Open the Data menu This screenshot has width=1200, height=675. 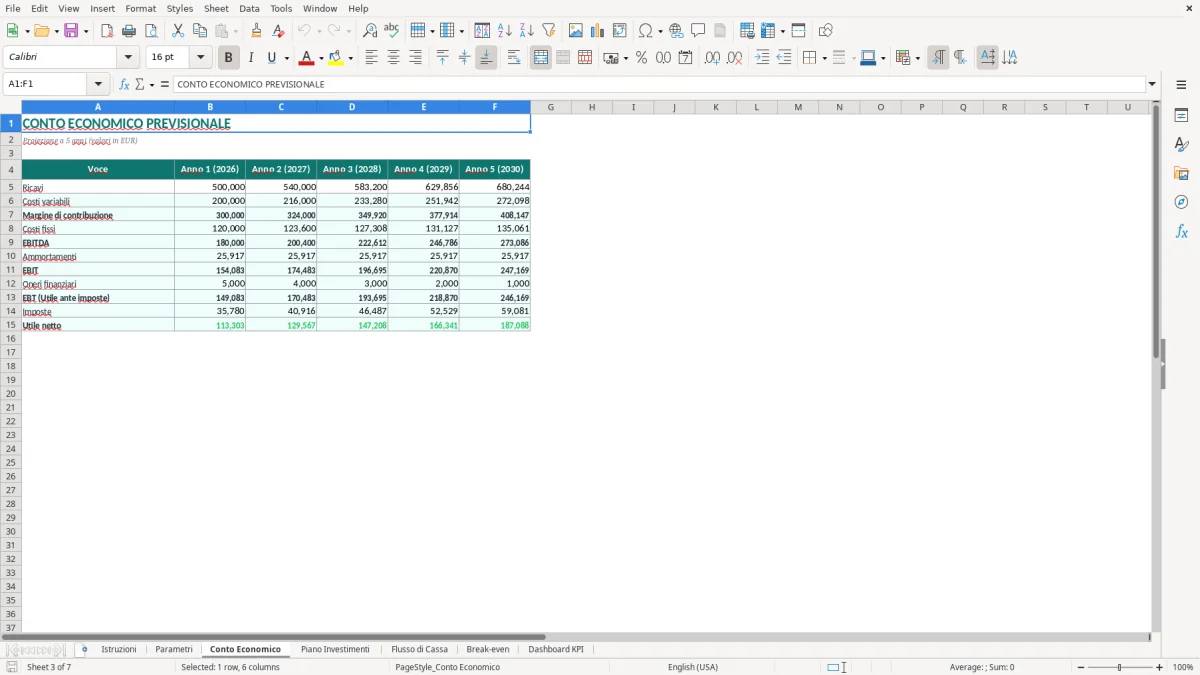249,8
